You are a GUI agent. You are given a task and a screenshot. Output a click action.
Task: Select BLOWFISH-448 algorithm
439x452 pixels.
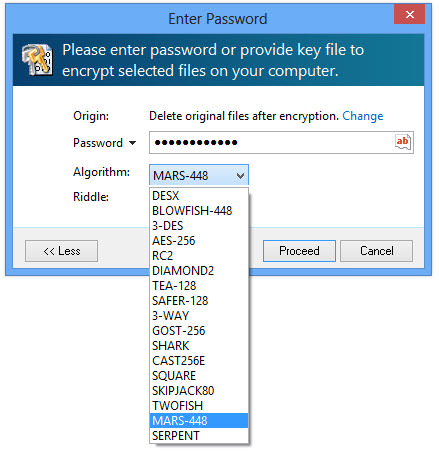(199, 211)
